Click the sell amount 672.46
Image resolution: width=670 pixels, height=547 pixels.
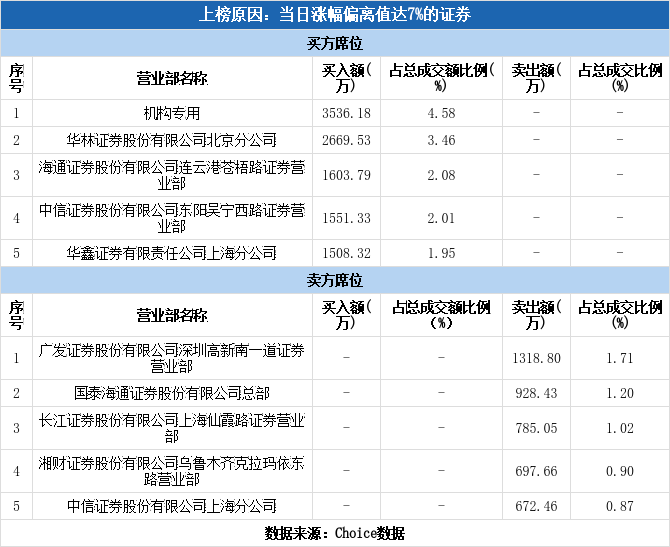coord(536,506)
